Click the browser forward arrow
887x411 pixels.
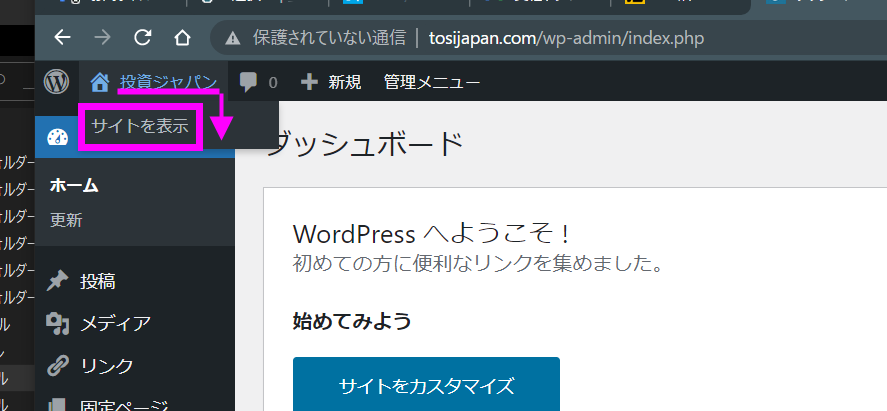pos(102,38)
